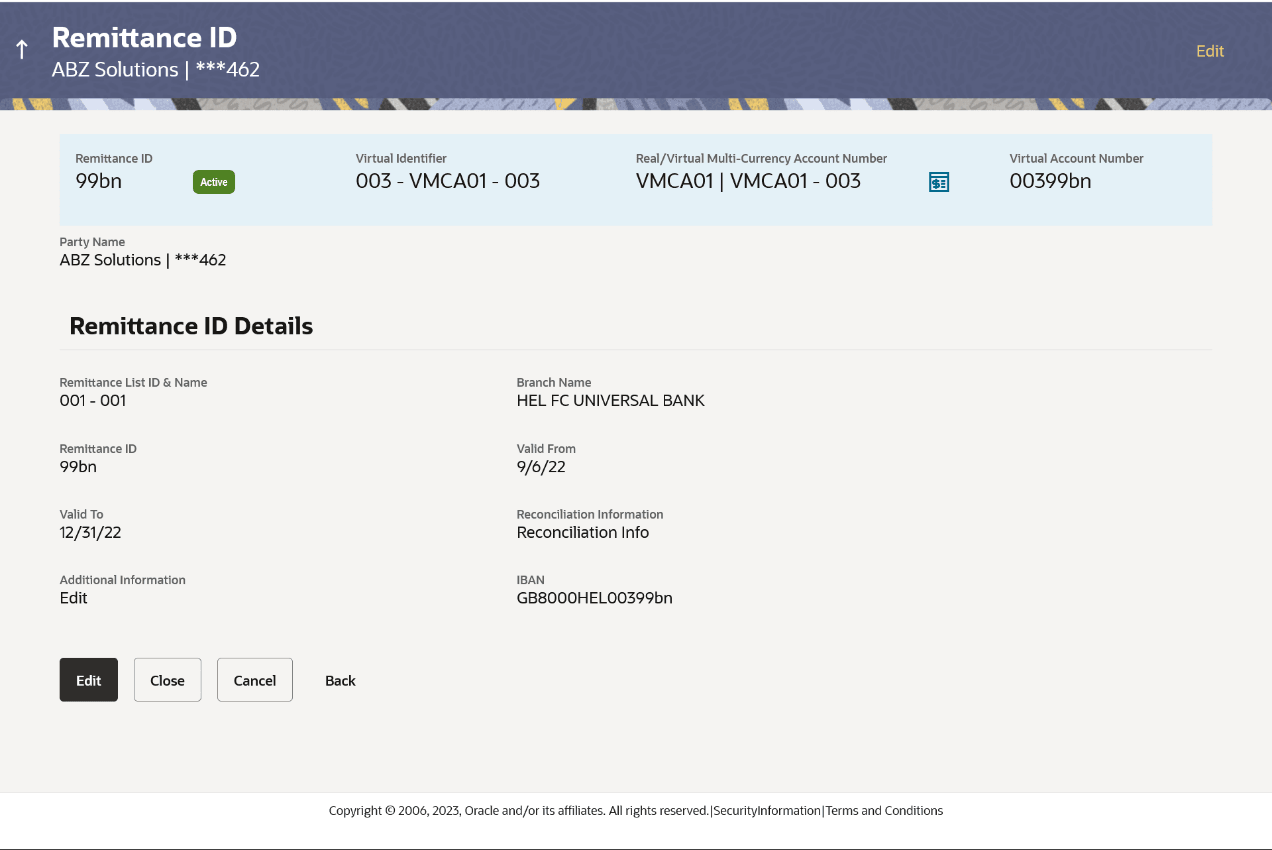The width and height of the screenshot is (1272, 850).
Task: Open the account details icon beside VMCA01 - 003
Action: point(938,182)
